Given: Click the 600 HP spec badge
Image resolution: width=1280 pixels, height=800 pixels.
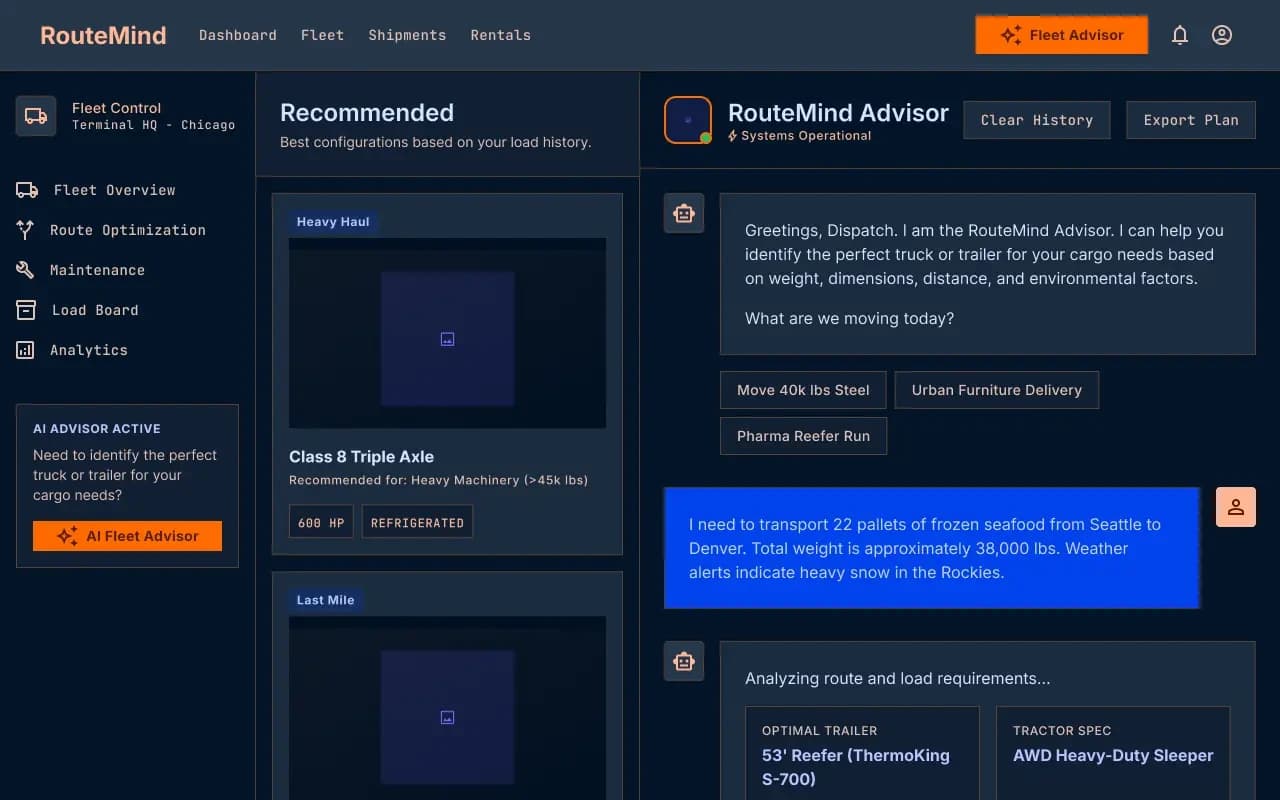Looking at the screenshot, I should [x=321, y=522].
